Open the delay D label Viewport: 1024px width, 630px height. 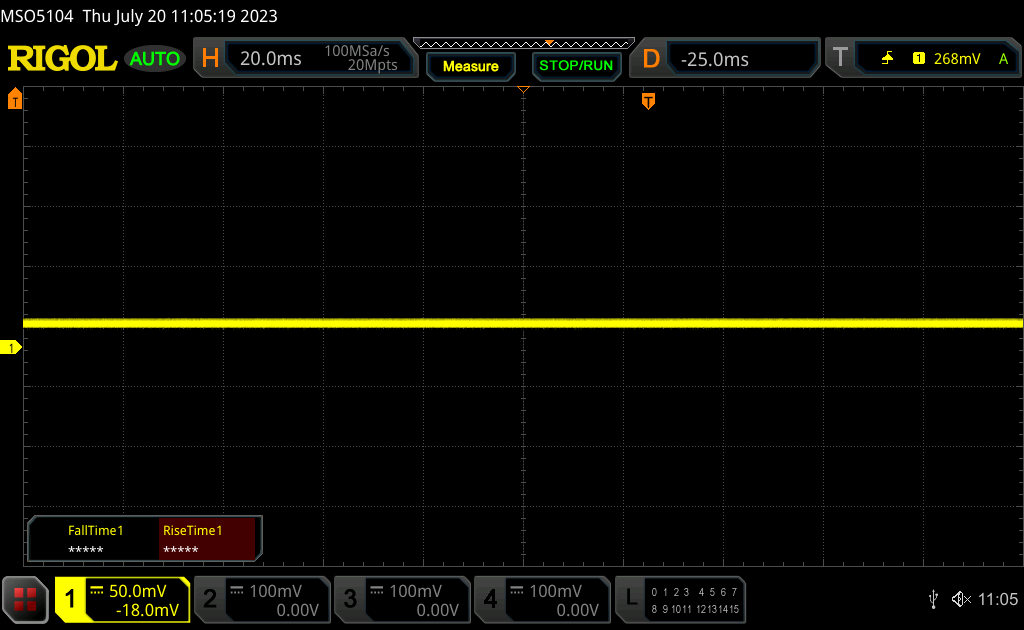tap(651, 59)
